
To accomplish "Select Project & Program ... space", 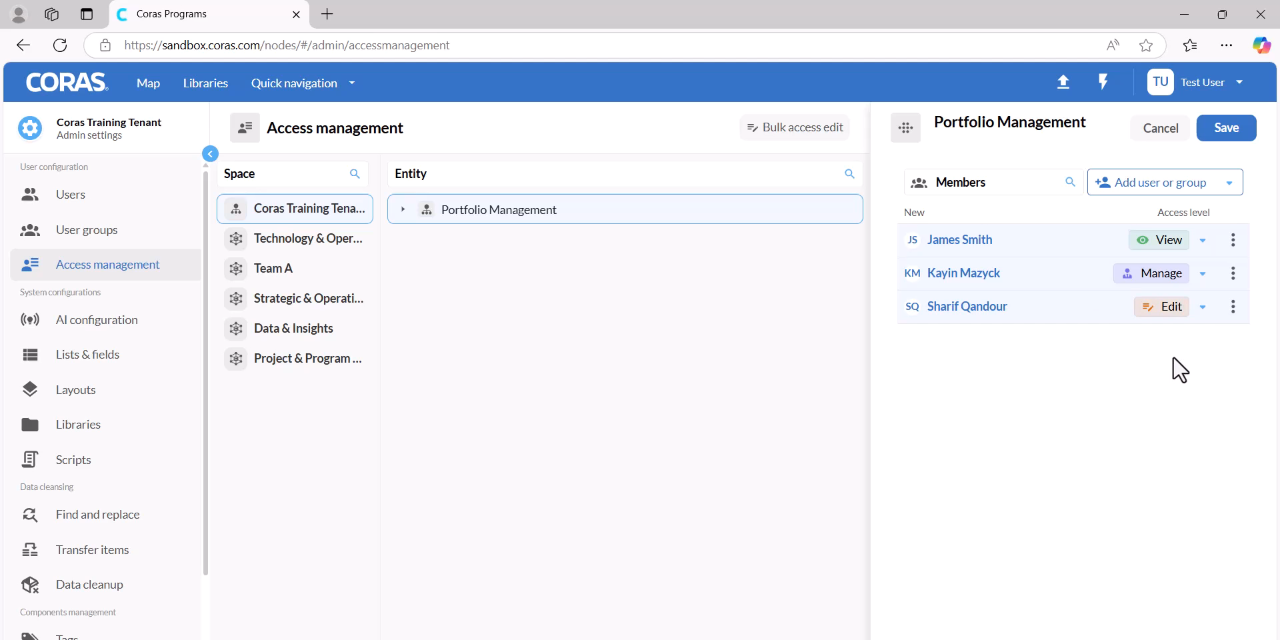I will (x=295, y=359).
